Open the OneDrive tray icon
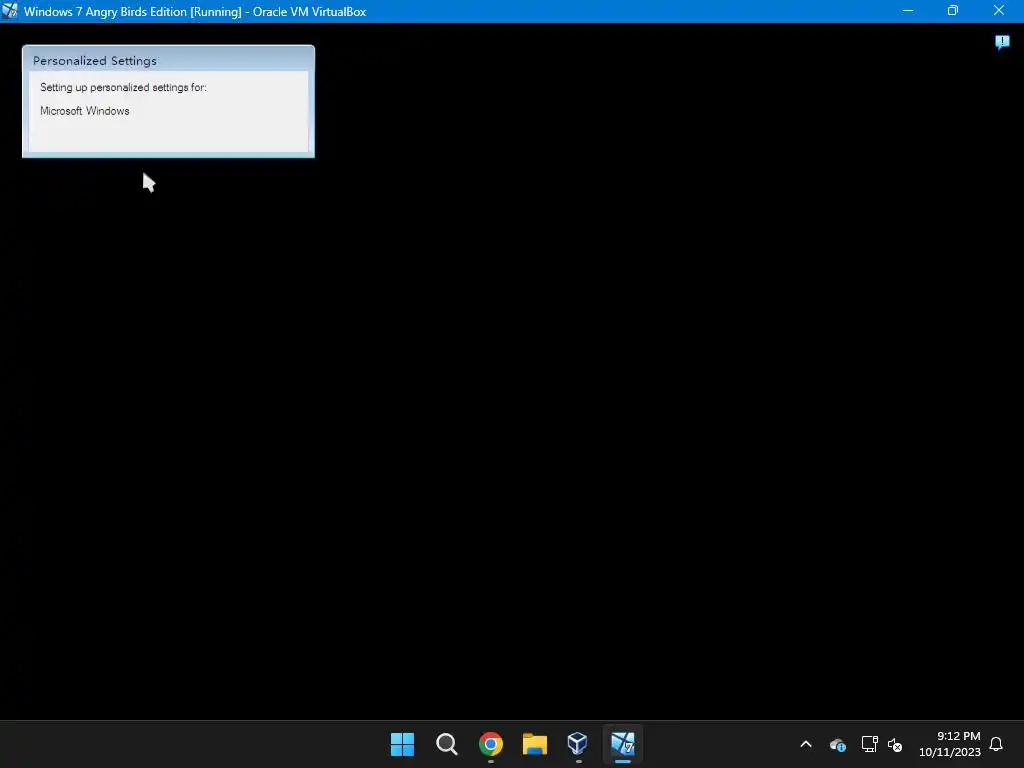The height and width of the screenshot is (768, 1024). click(837, 744)
